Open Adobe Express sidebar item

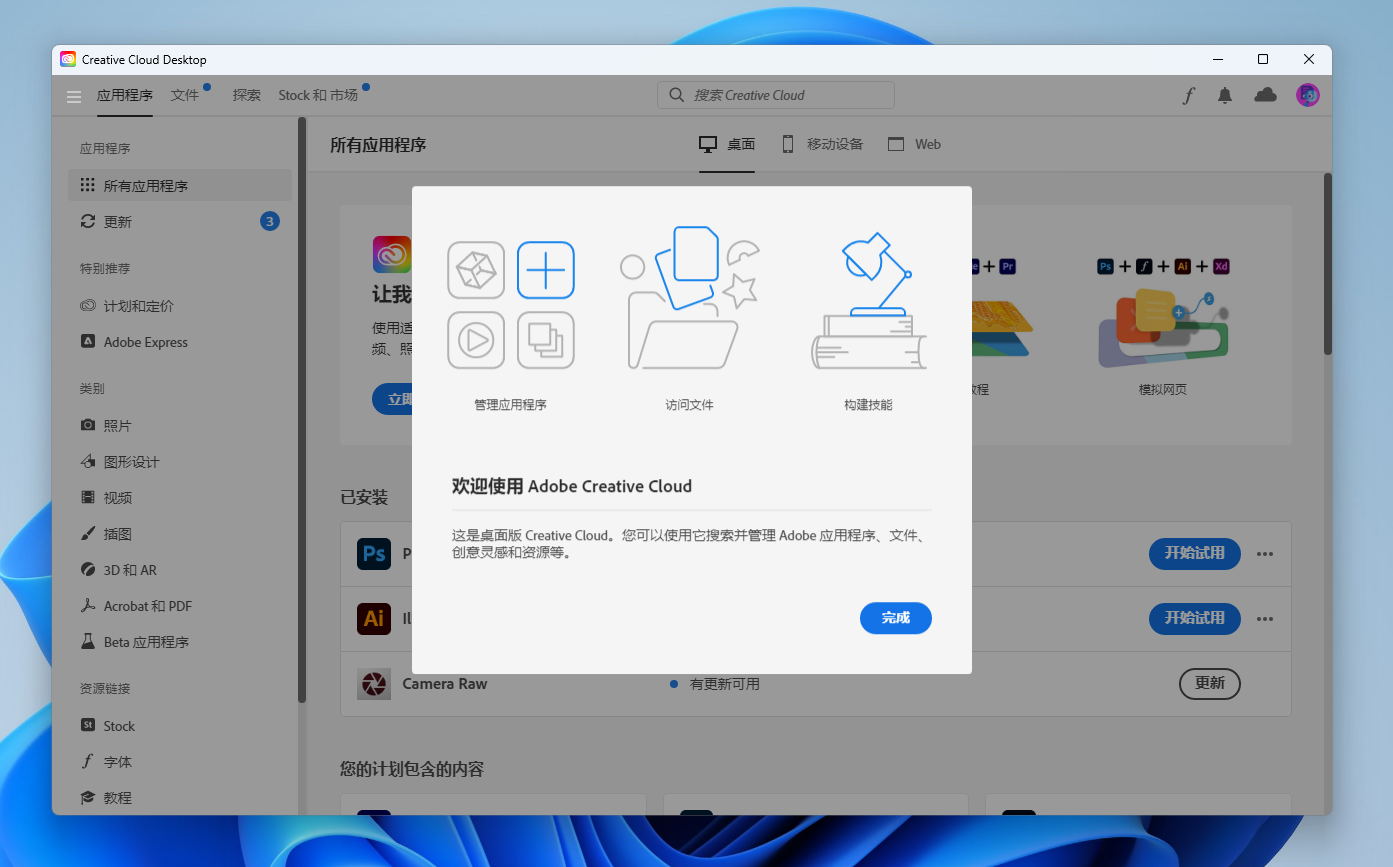(x=180, y=342)
